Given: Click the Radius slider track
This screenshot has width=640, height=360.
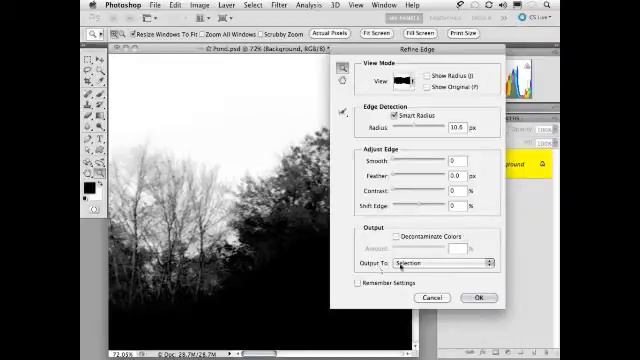Looking at the screenshot, I should 418,126.
